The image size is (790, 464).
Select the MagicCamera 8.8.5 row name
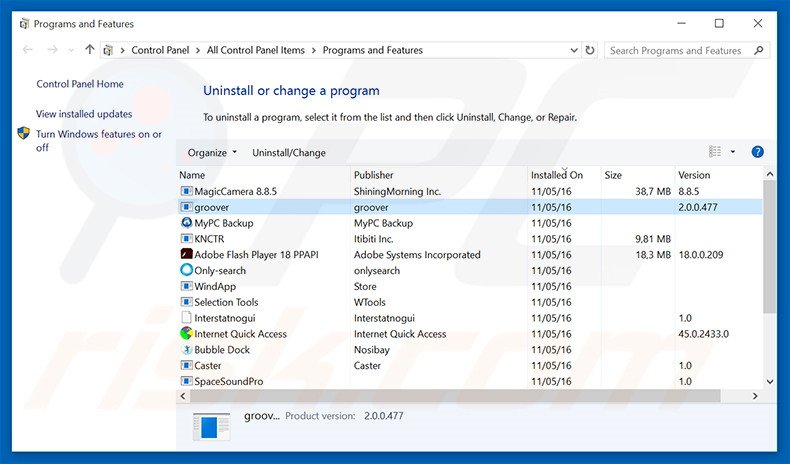point(235,191)
